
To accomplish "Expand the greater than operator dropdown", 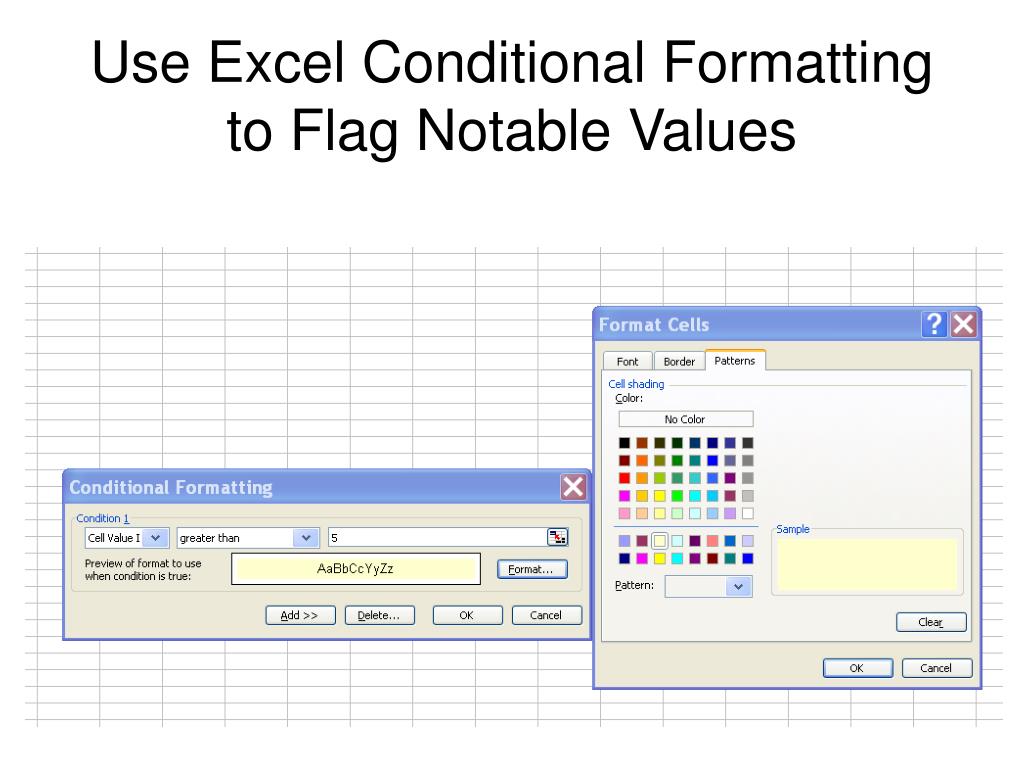I will 306,537.
